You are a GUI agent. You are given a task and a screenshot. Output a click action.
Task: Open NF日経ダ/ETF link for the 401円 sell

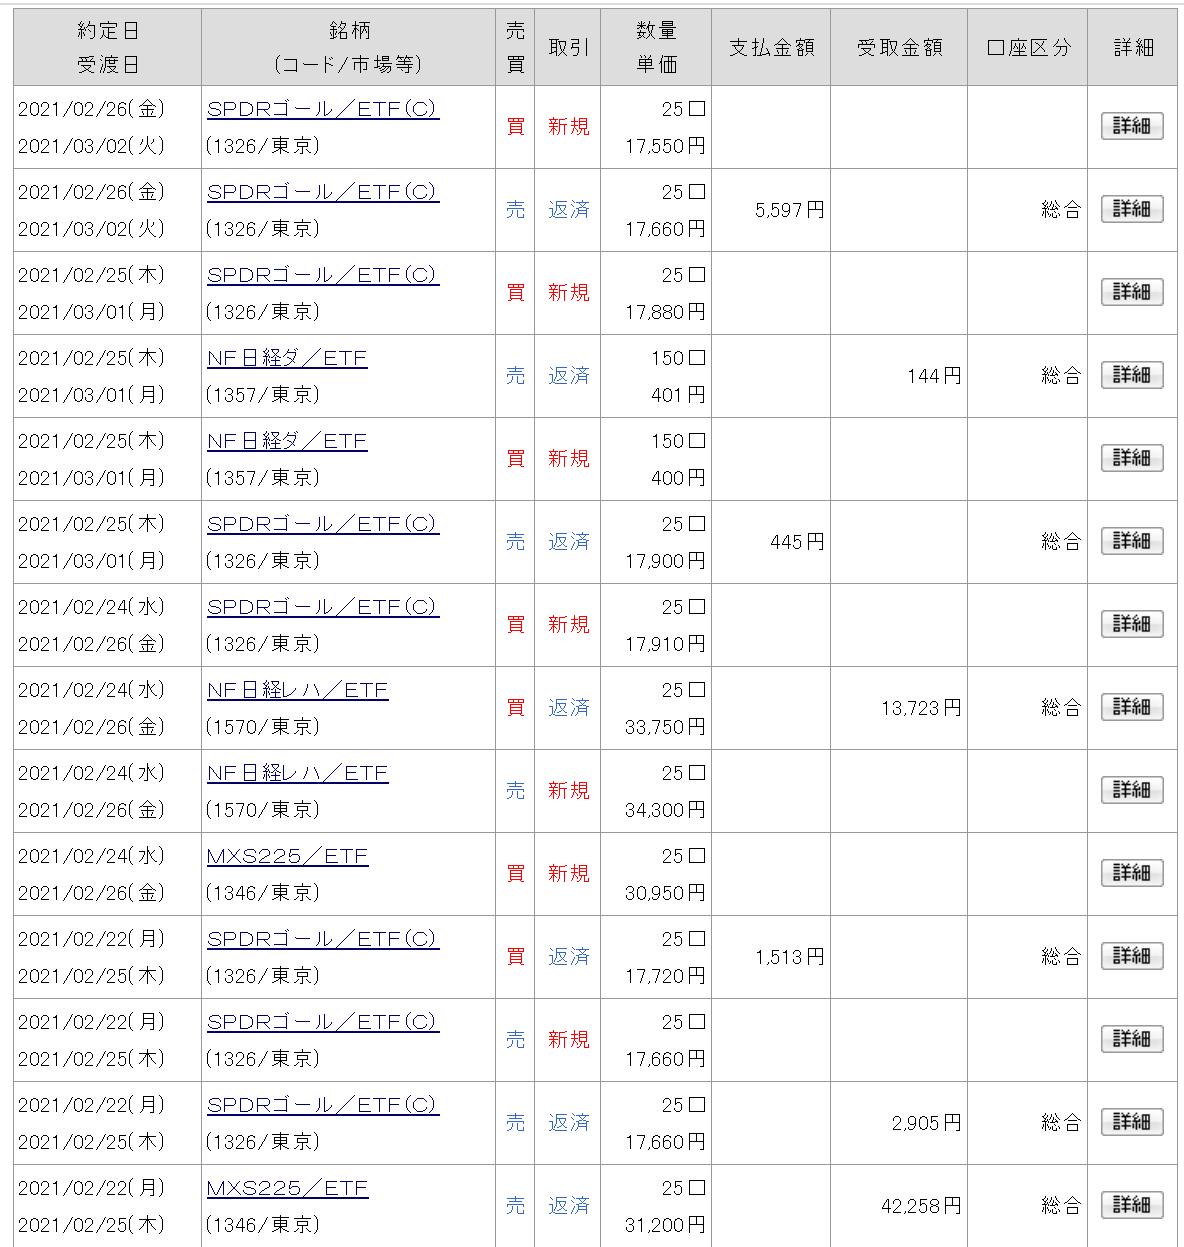point(287,358)
